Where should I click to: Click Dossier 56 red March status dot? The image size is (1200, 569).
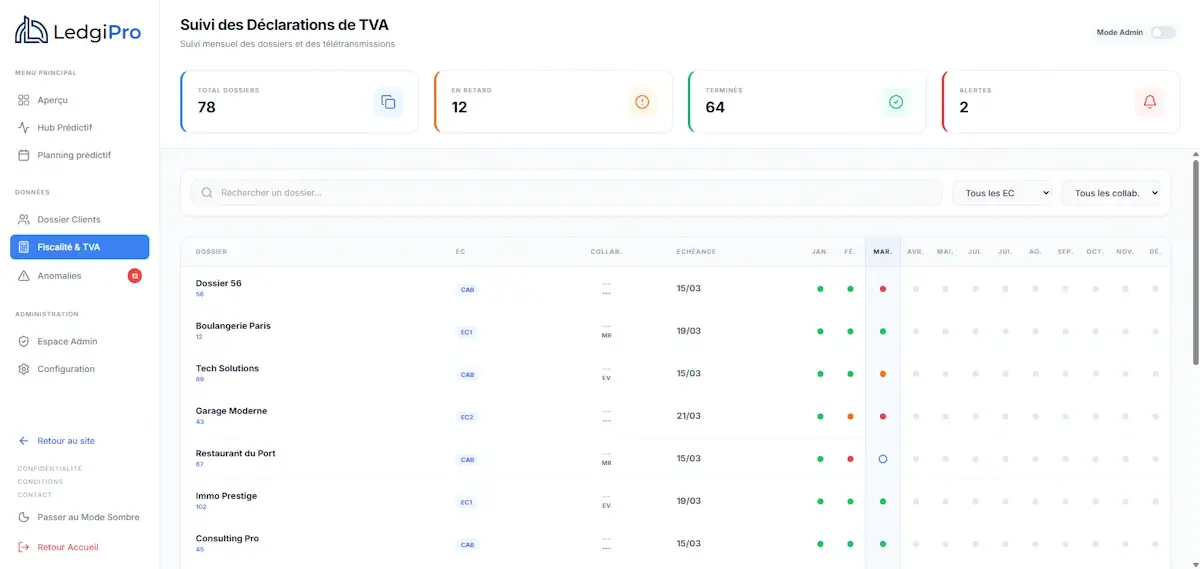(882, 289)
